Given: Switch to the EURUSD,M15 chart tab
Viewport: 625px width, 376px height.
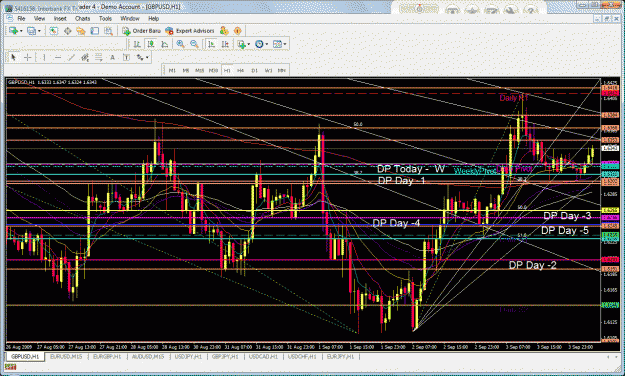Looking at the screenshot, I should 66,357.
